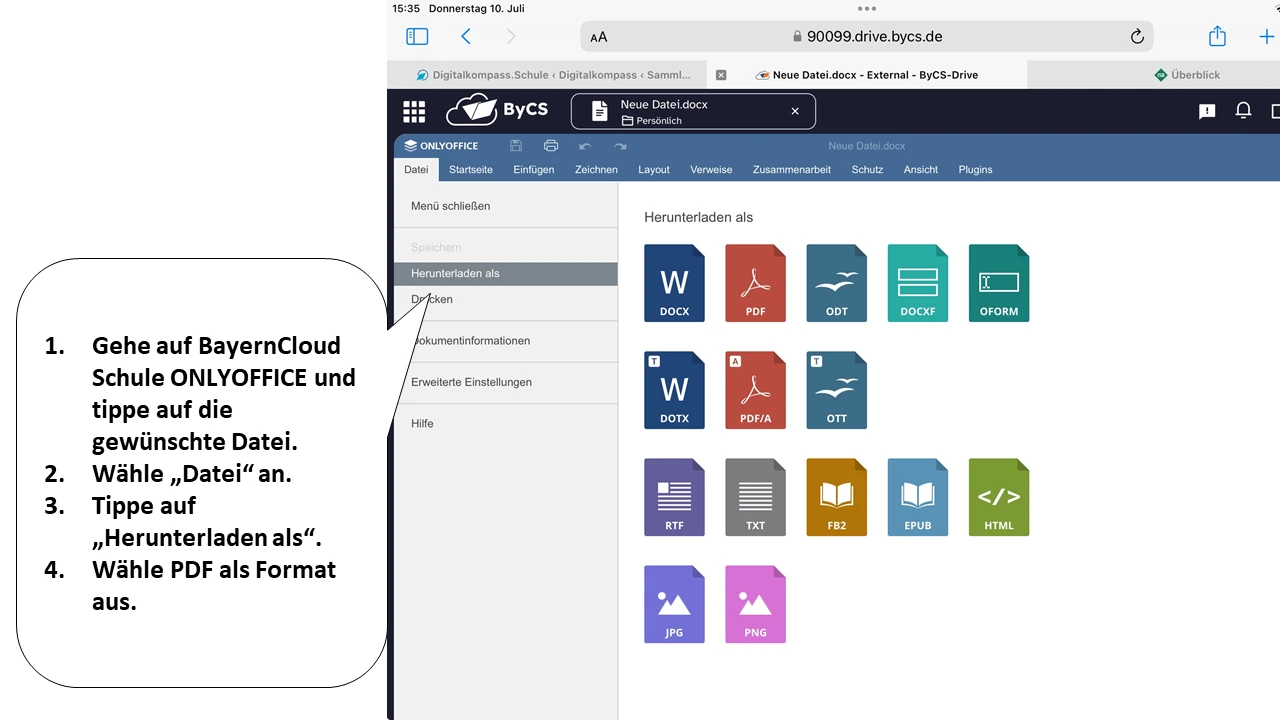
Task: Select Erweiterte Einstellungen in side menu
Action: [471, 382]
